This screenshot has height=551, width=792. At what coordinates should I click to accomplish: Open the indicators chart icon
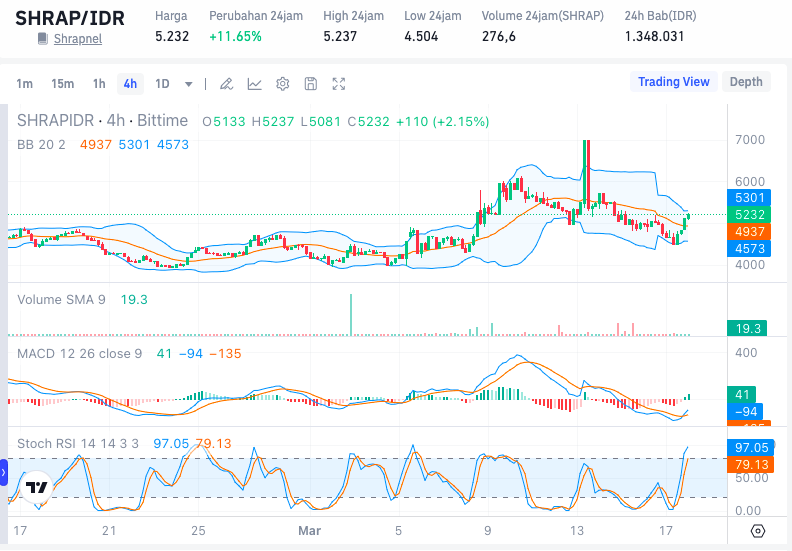tap(255, 84)
